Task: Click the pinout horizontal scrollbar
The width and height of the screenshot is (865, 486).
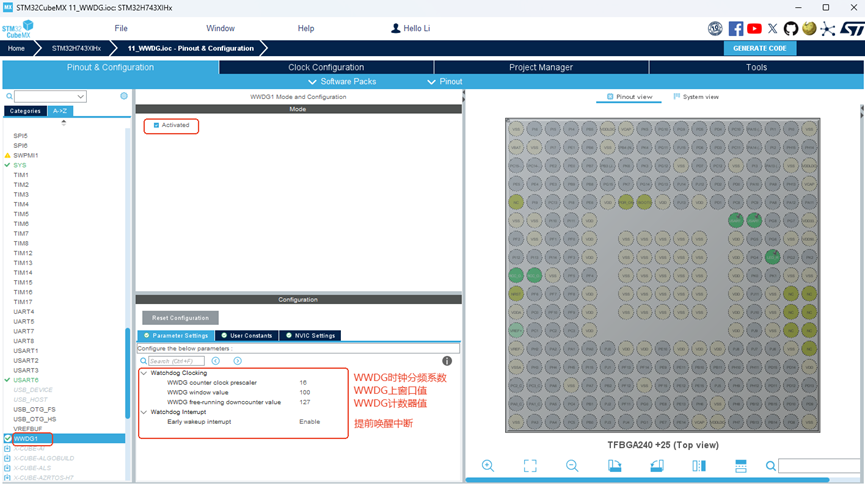Action: (647, 480)
